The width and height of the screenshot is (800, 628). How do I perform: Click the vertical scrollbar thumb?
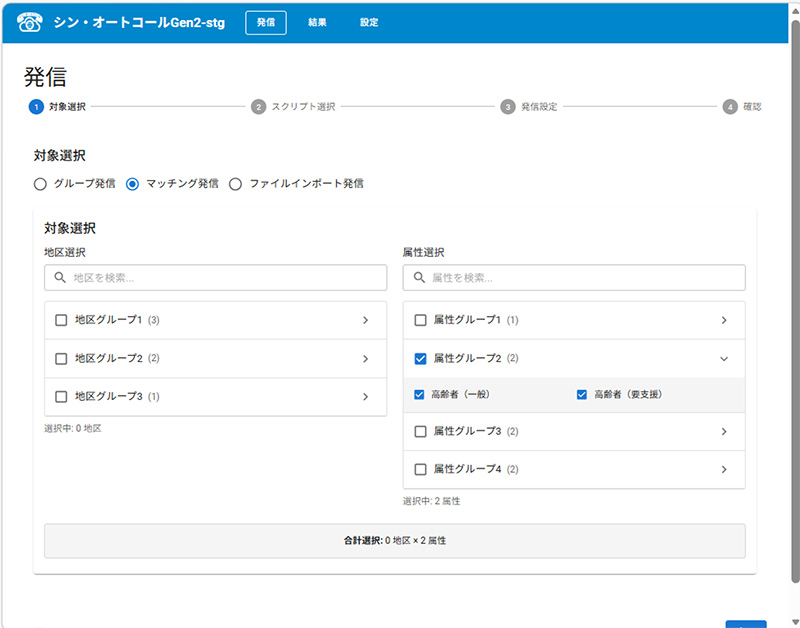(x=795, y=301)
